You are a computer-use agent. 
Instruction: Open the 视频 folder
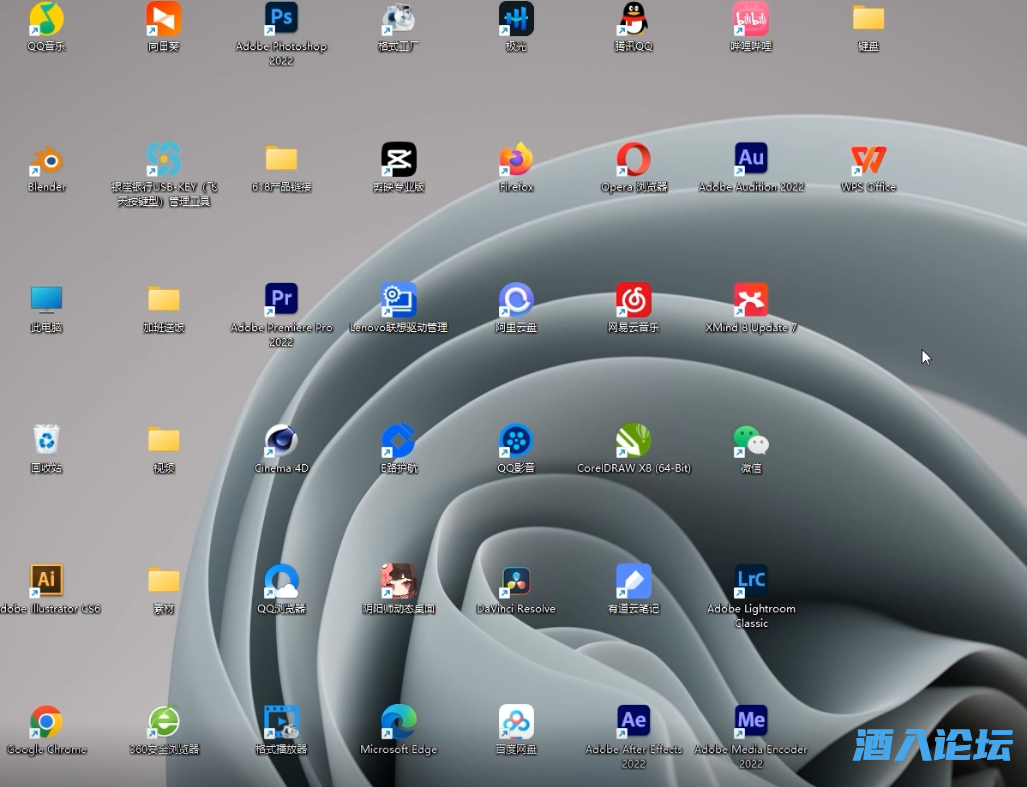coord(163,440)
